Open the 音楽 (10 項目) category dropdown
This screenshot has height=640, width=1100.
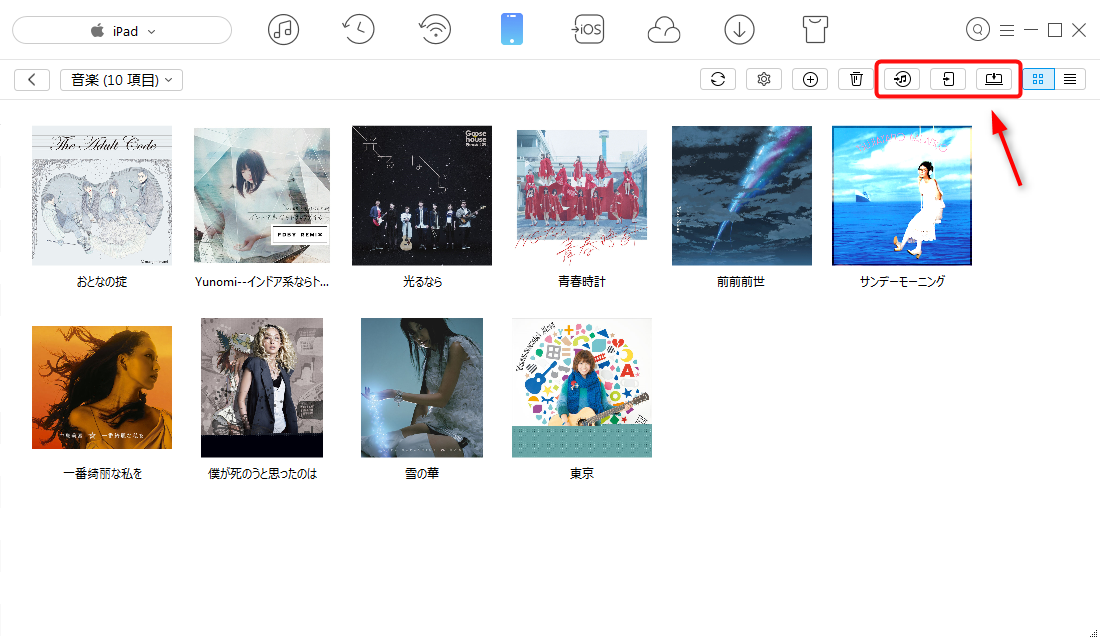(121, 80)
